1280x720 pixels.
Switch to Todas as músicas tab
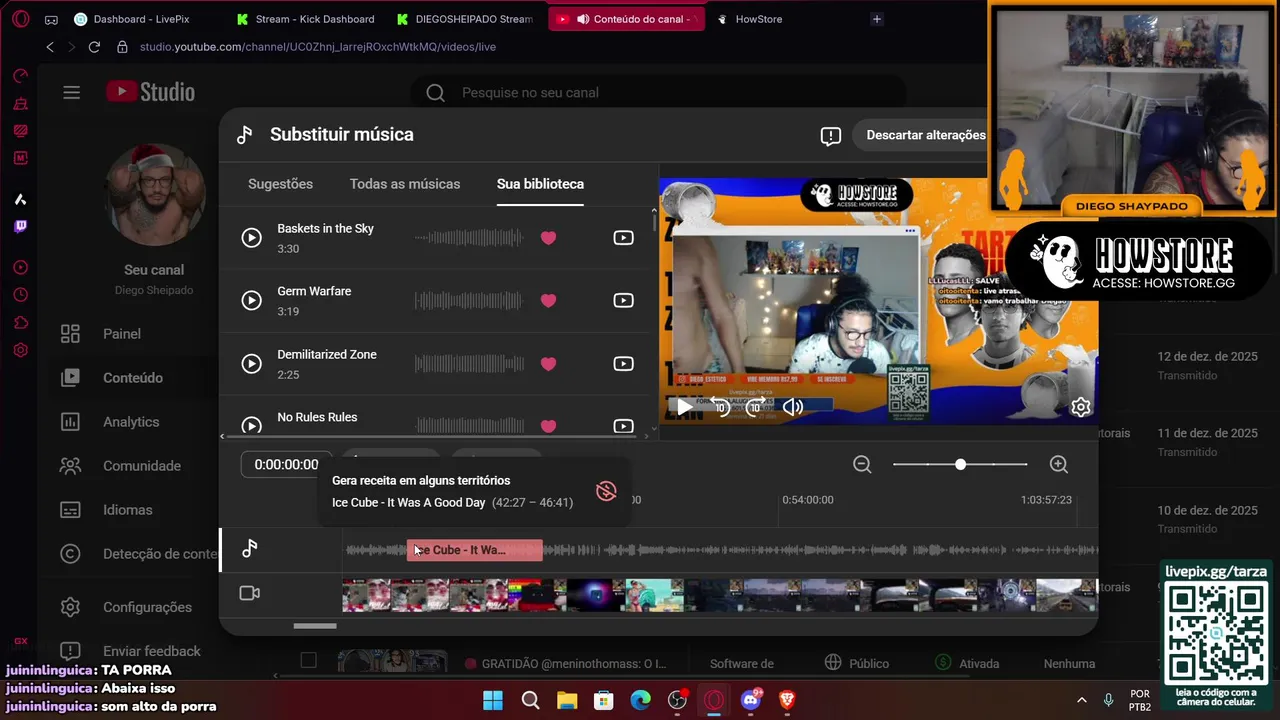pyautogui.click(x=405, y=184)
